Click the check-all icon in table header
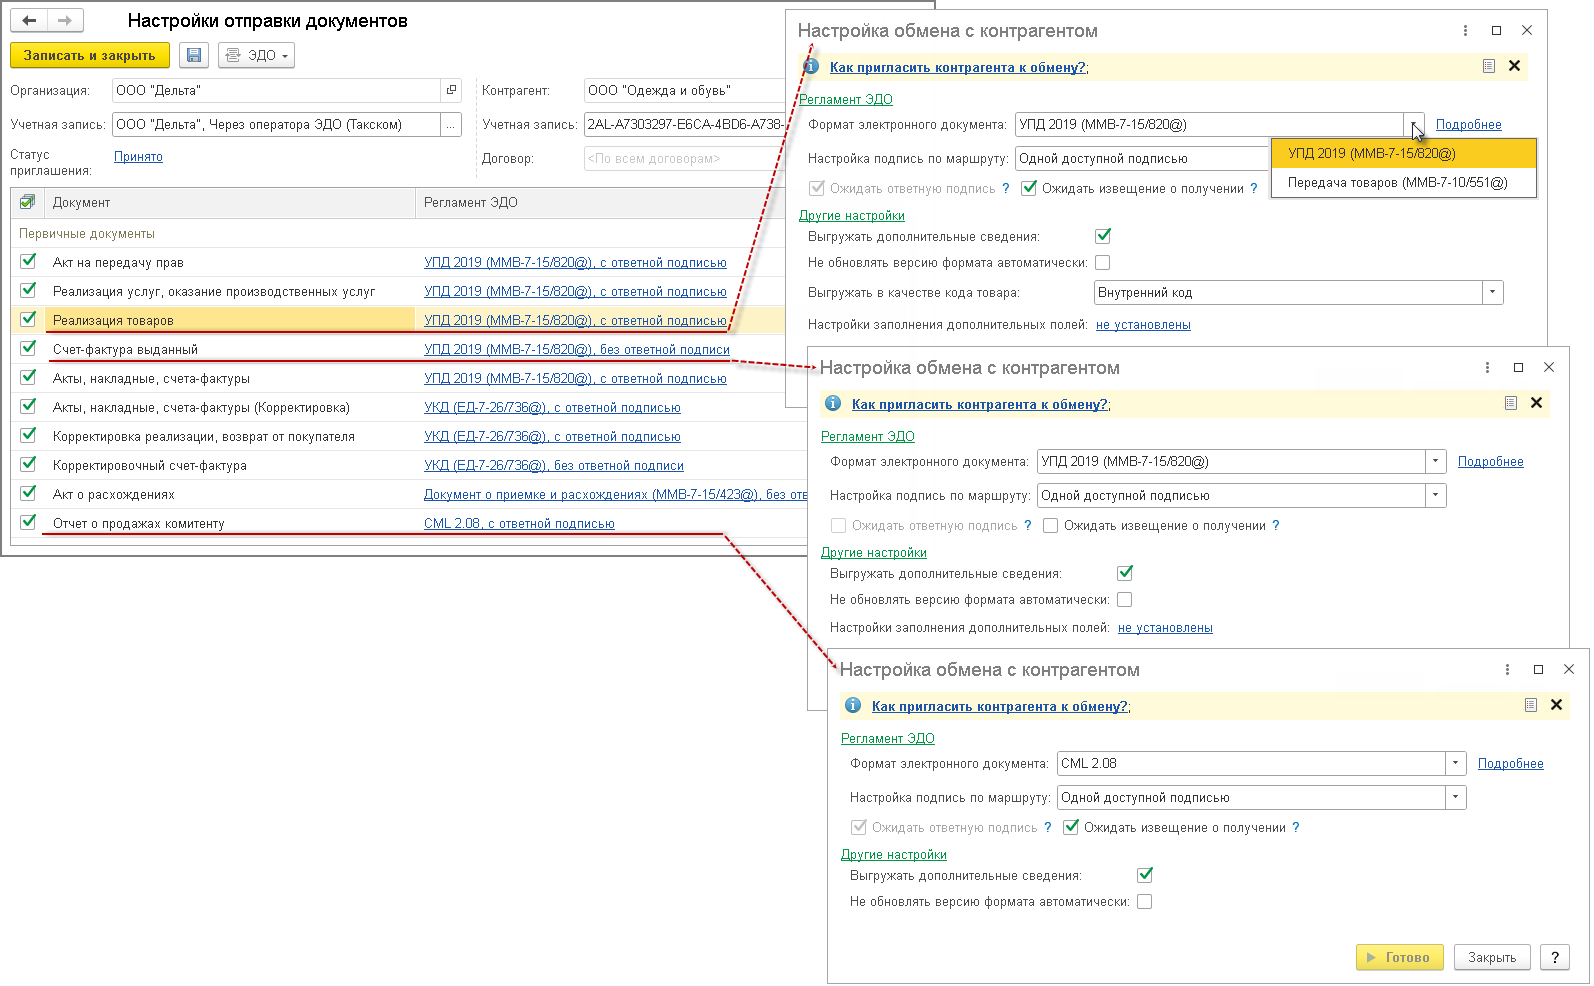 [x=27, y=202]
